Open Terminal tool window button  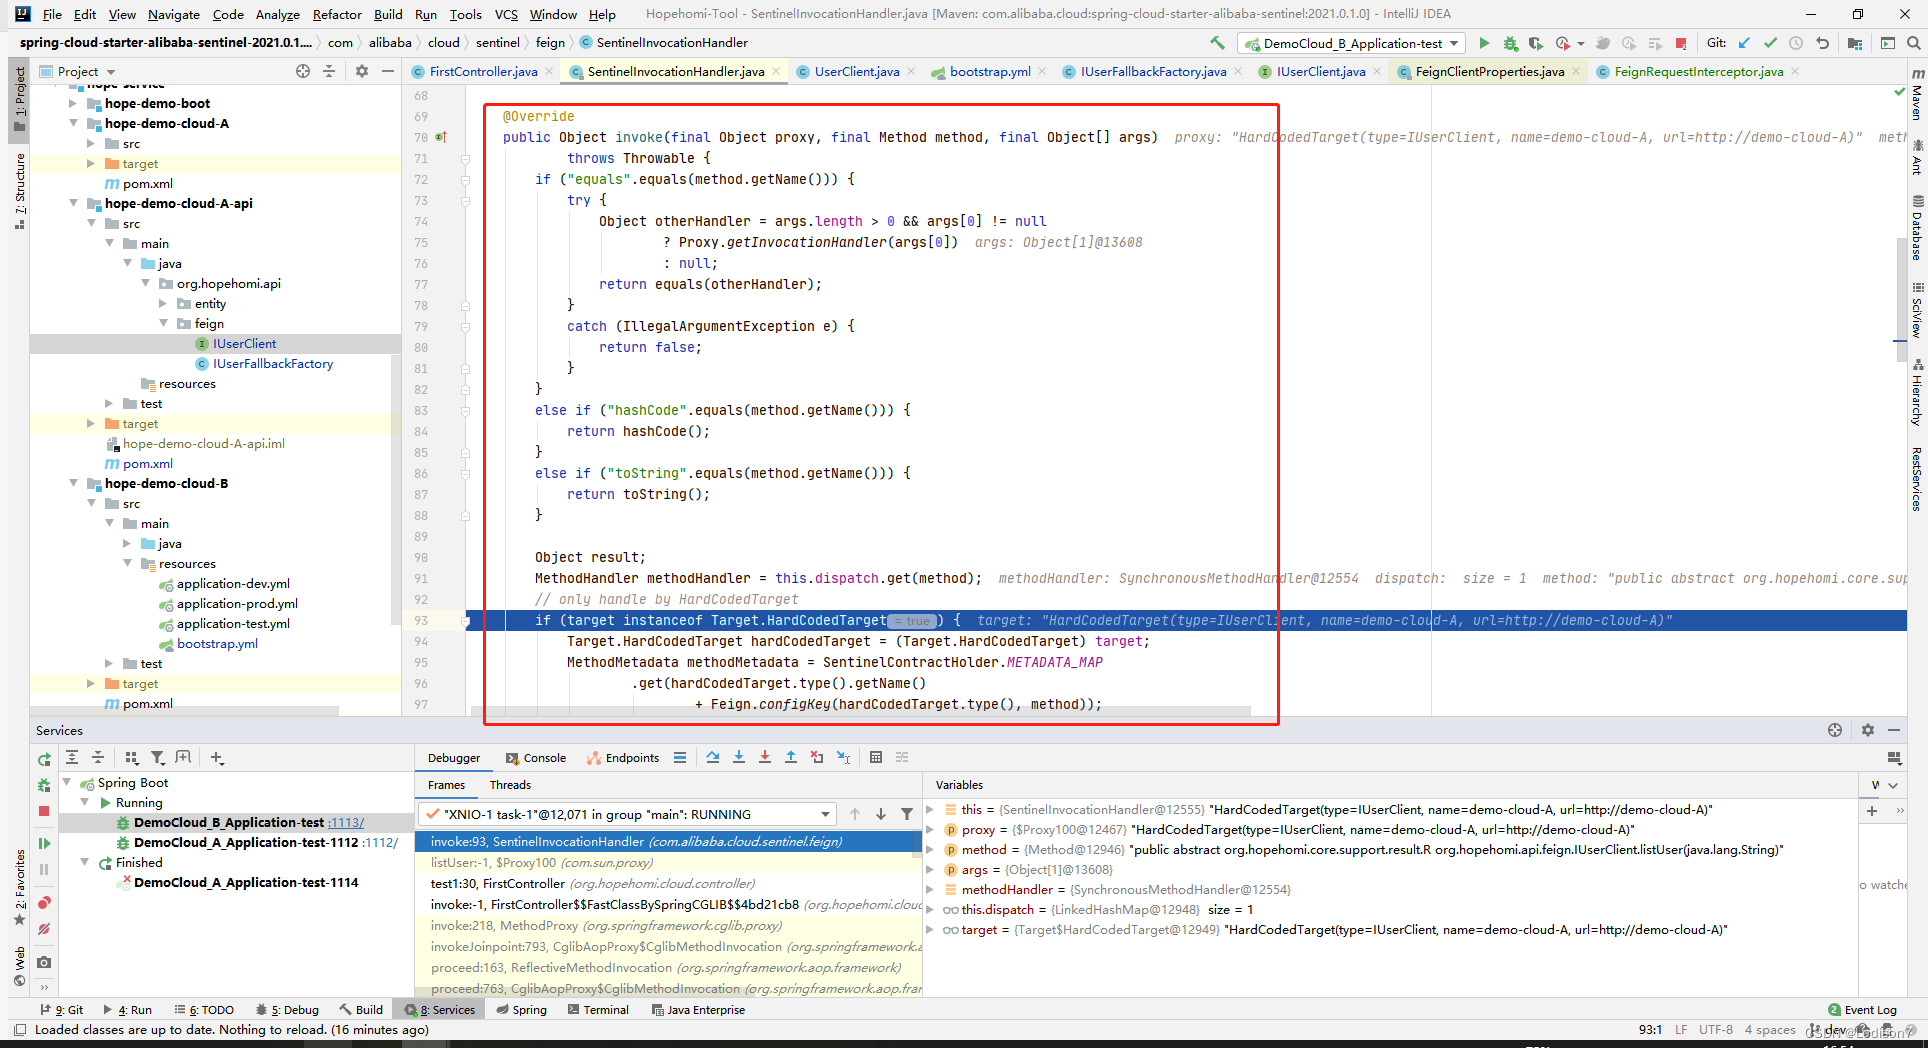(x=598, y=1010)
